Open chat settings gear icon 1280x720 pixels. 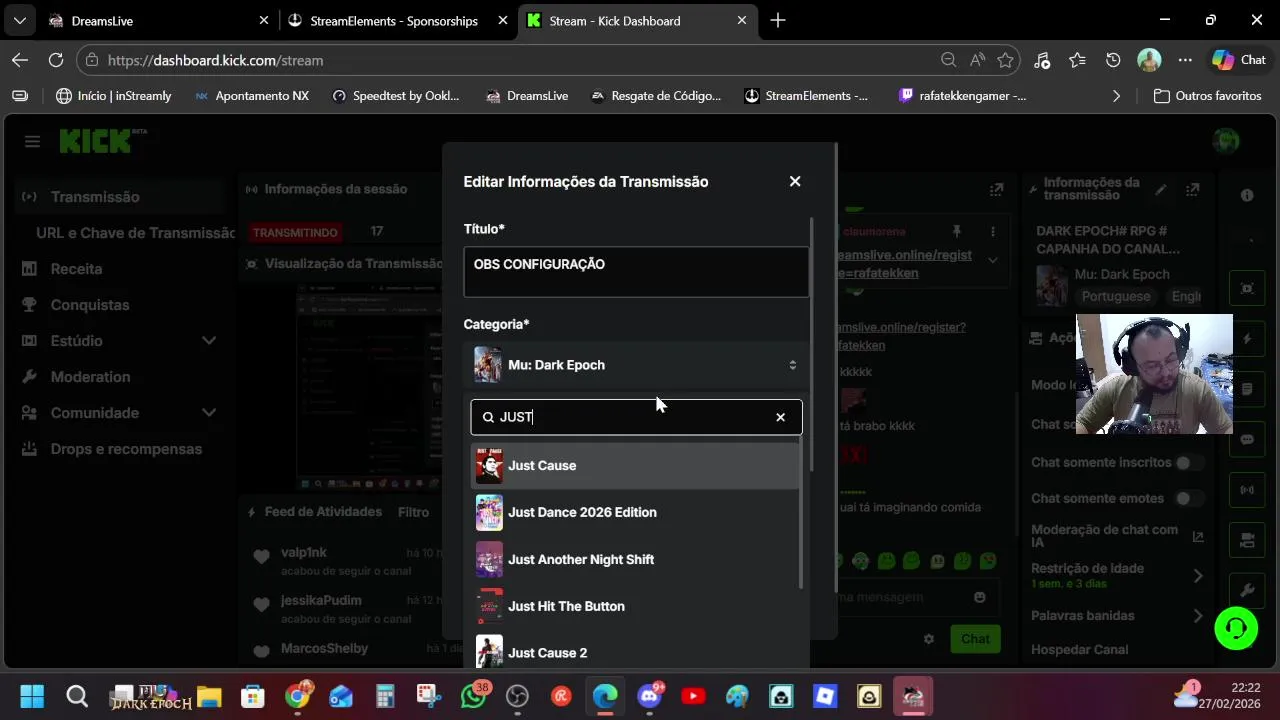pyautogui.click(x=929, y=639)
